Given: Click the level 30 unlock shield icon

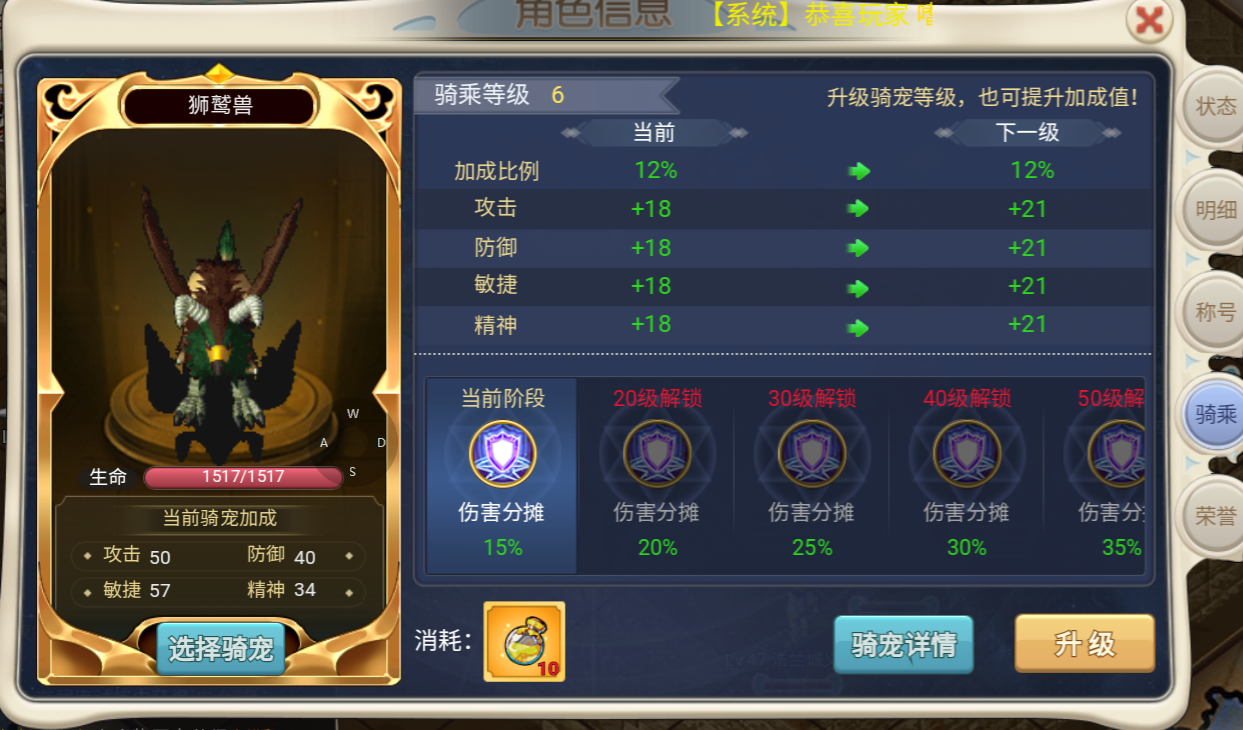Looking at the screenshot, I should coord(812,454).
